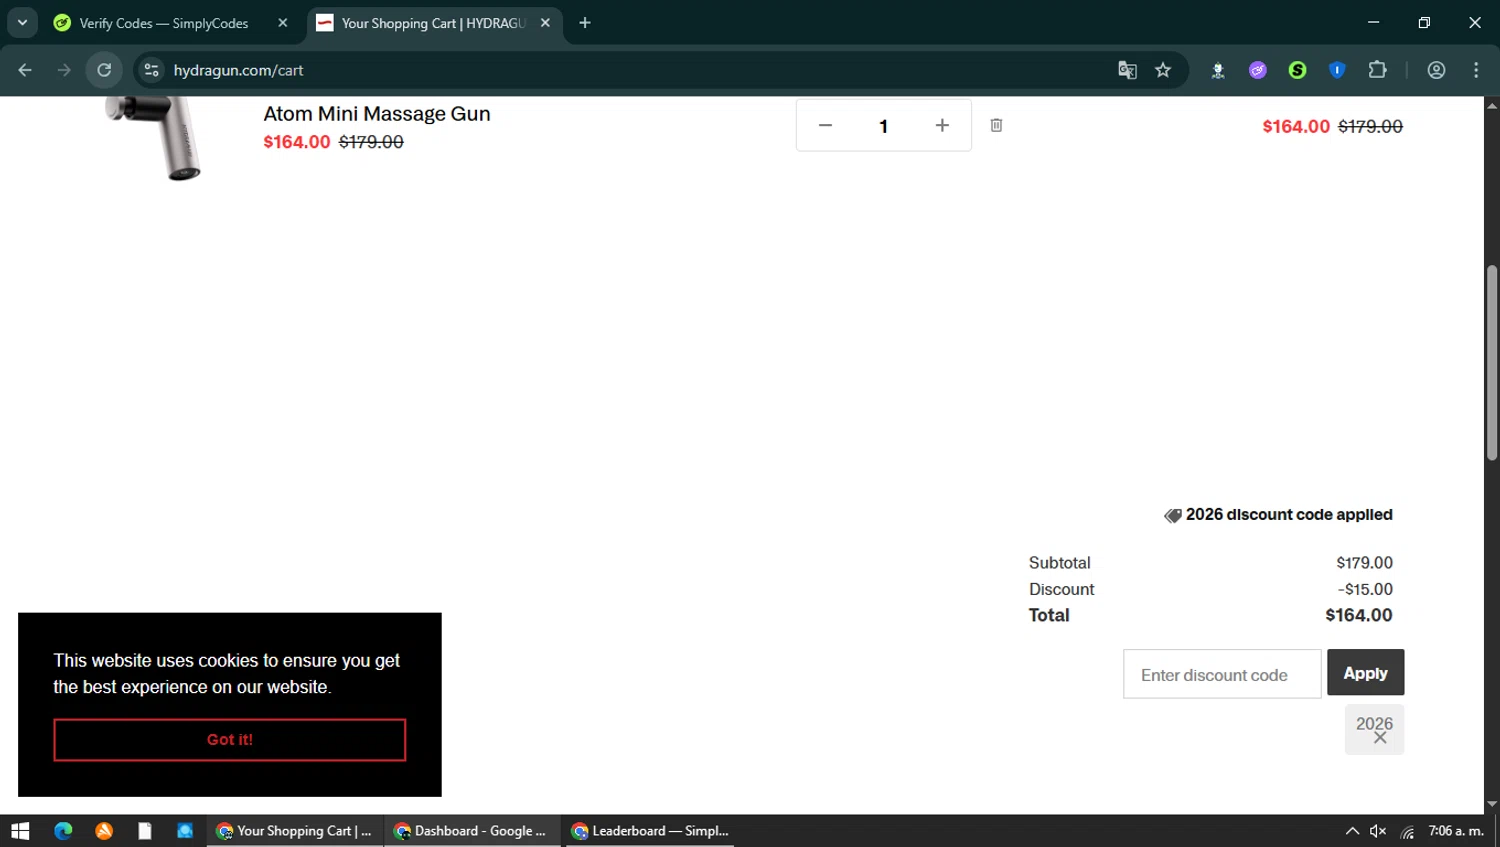Reload the cart page
The width and height of the screenshot is (1500, 847).
coord(104,70)
